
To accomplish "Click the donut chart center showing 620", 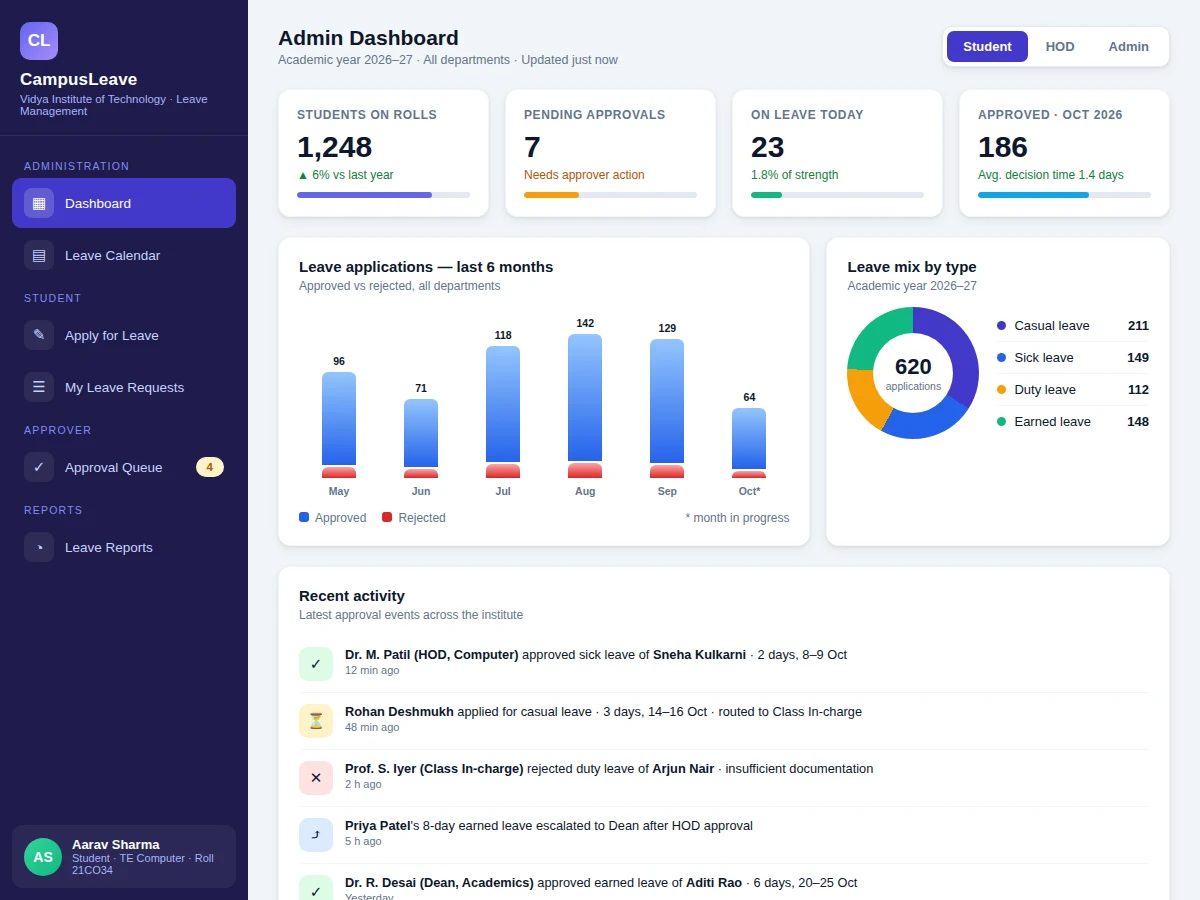I will (913, 373).
